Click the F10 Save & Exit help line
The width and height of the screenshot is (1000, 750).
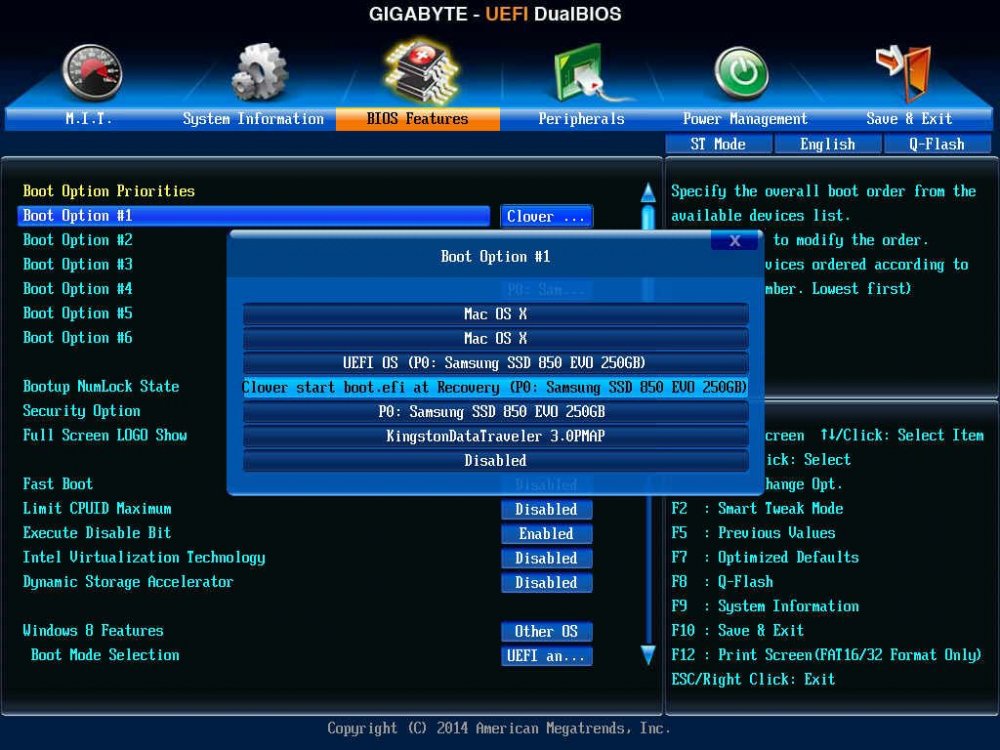coord(738,631)
